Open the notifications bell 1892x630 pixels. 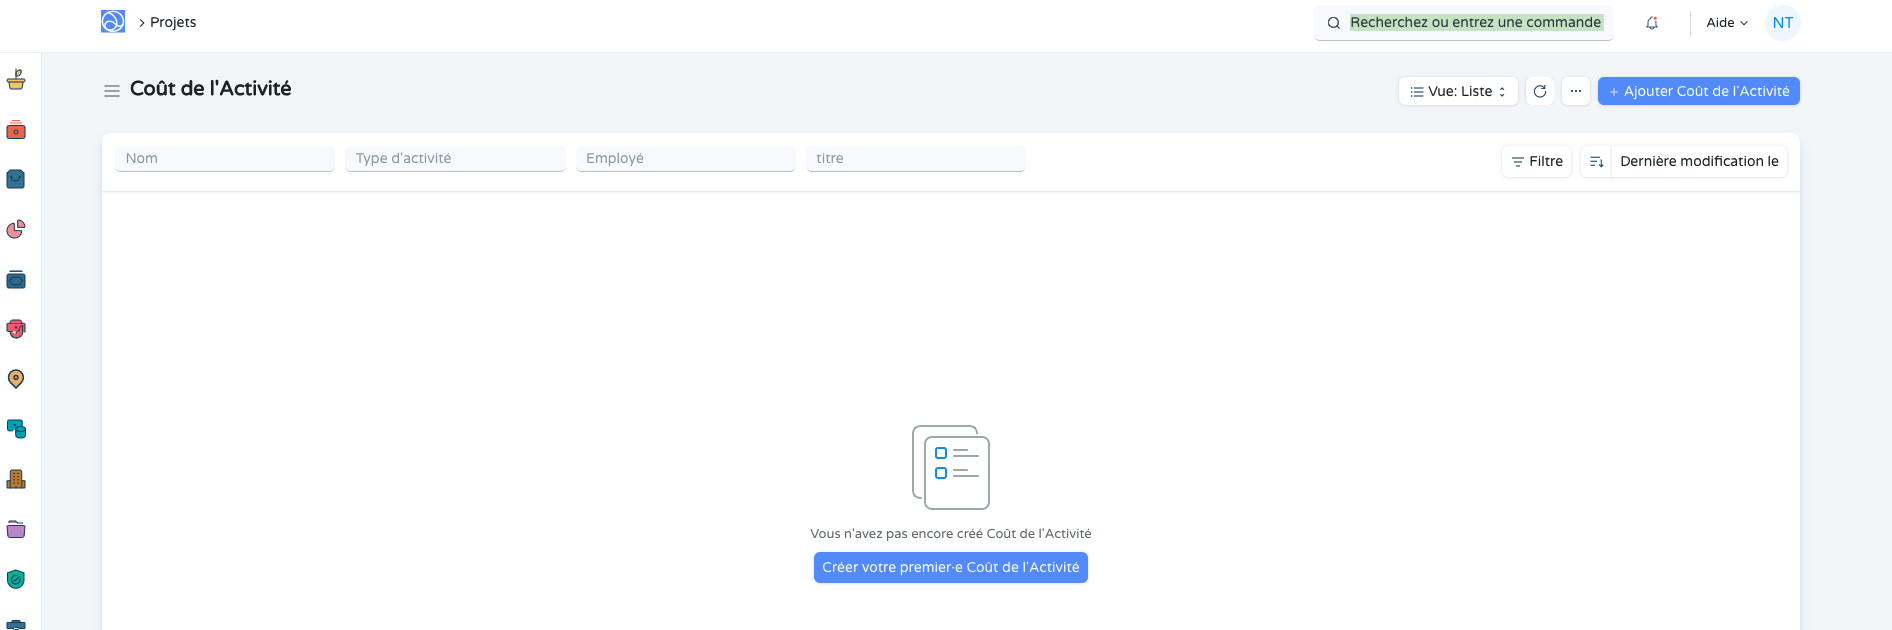click(x=1652, y=23)
